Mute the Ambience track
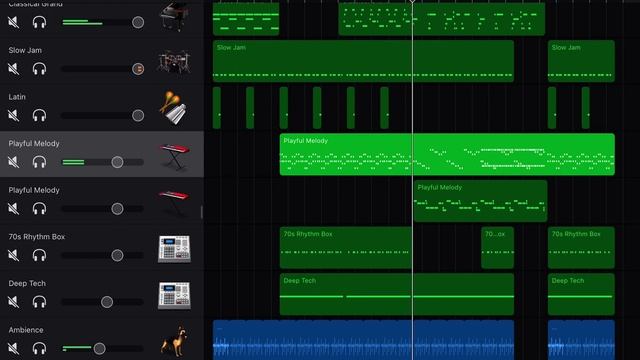This screenshot has height=360, width=640. click(x=13, y=348)
